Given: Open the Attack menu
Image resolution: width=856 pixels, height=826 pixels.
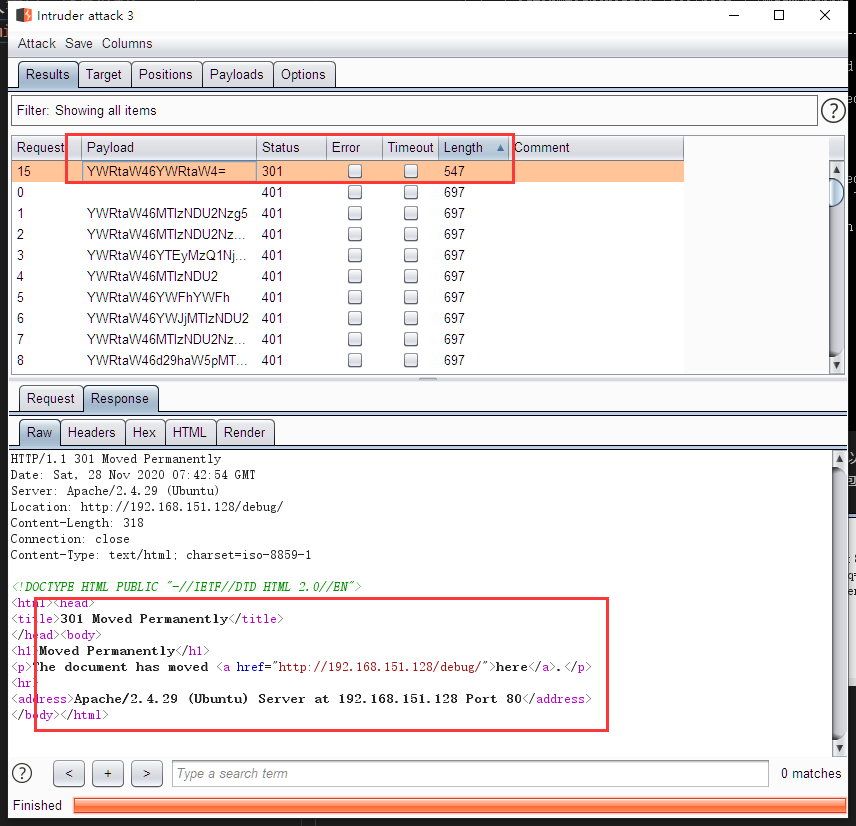Looking at the screenshot, I should point(36,44).
